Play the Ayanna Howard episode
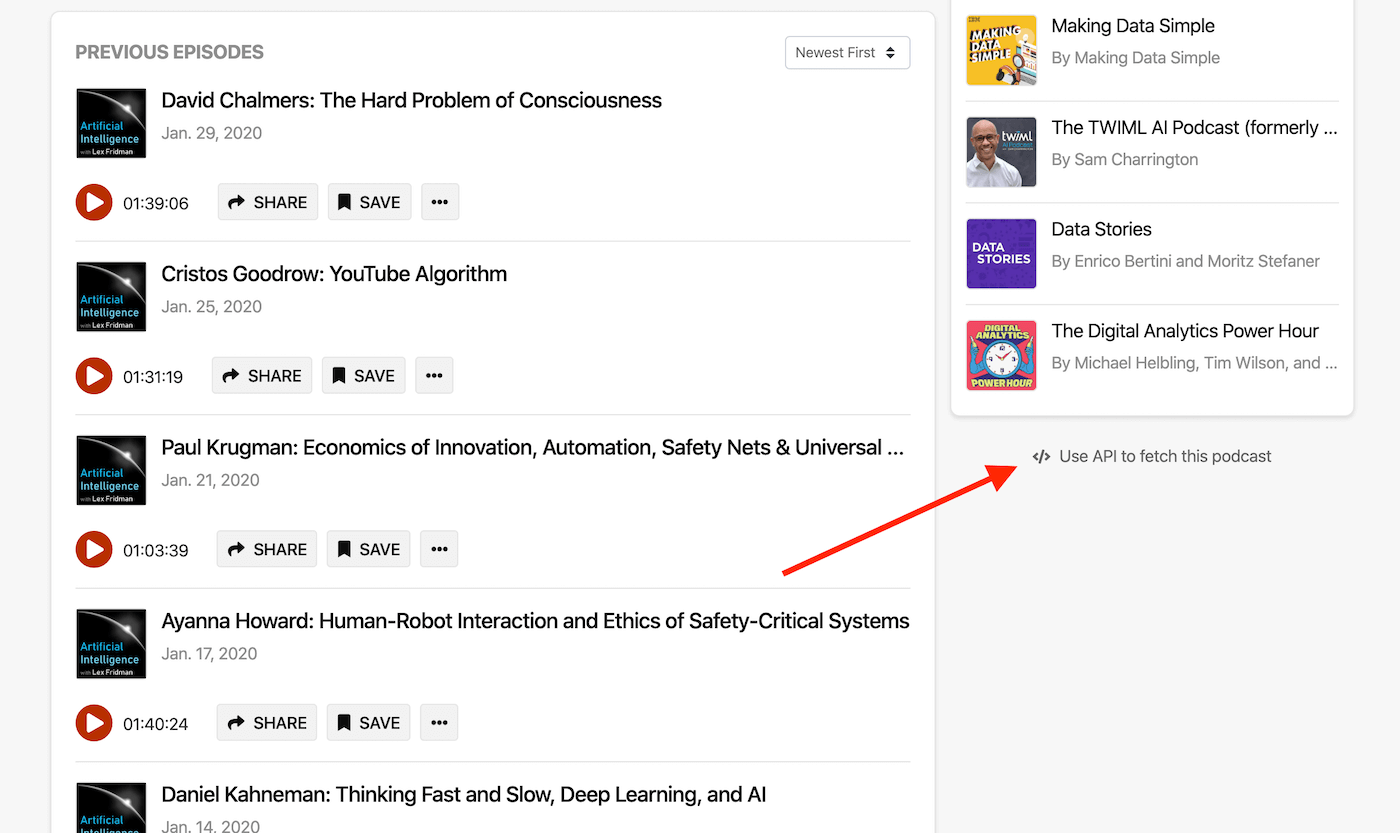Screen dimensions: 1400x833 coord(94,723)
